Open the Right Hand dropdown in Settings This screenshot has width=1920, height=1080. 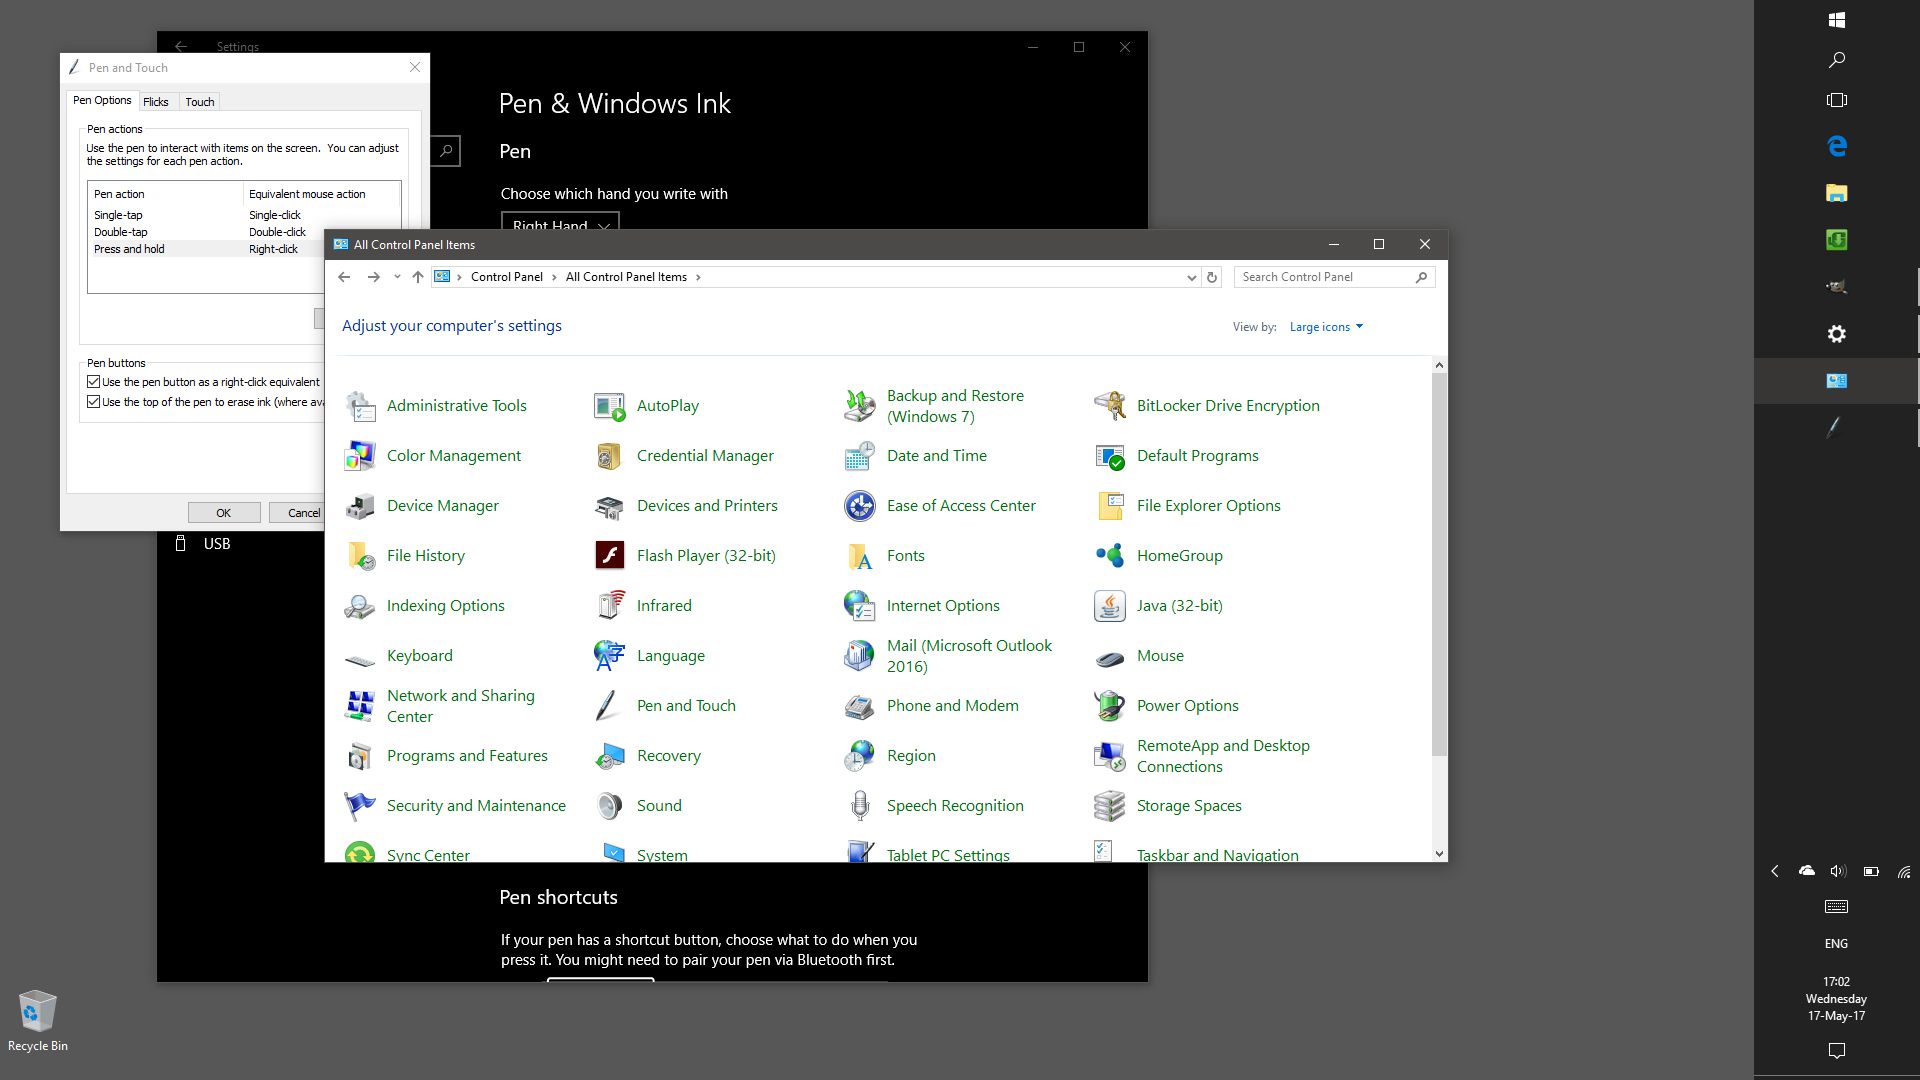click(560, 224)
